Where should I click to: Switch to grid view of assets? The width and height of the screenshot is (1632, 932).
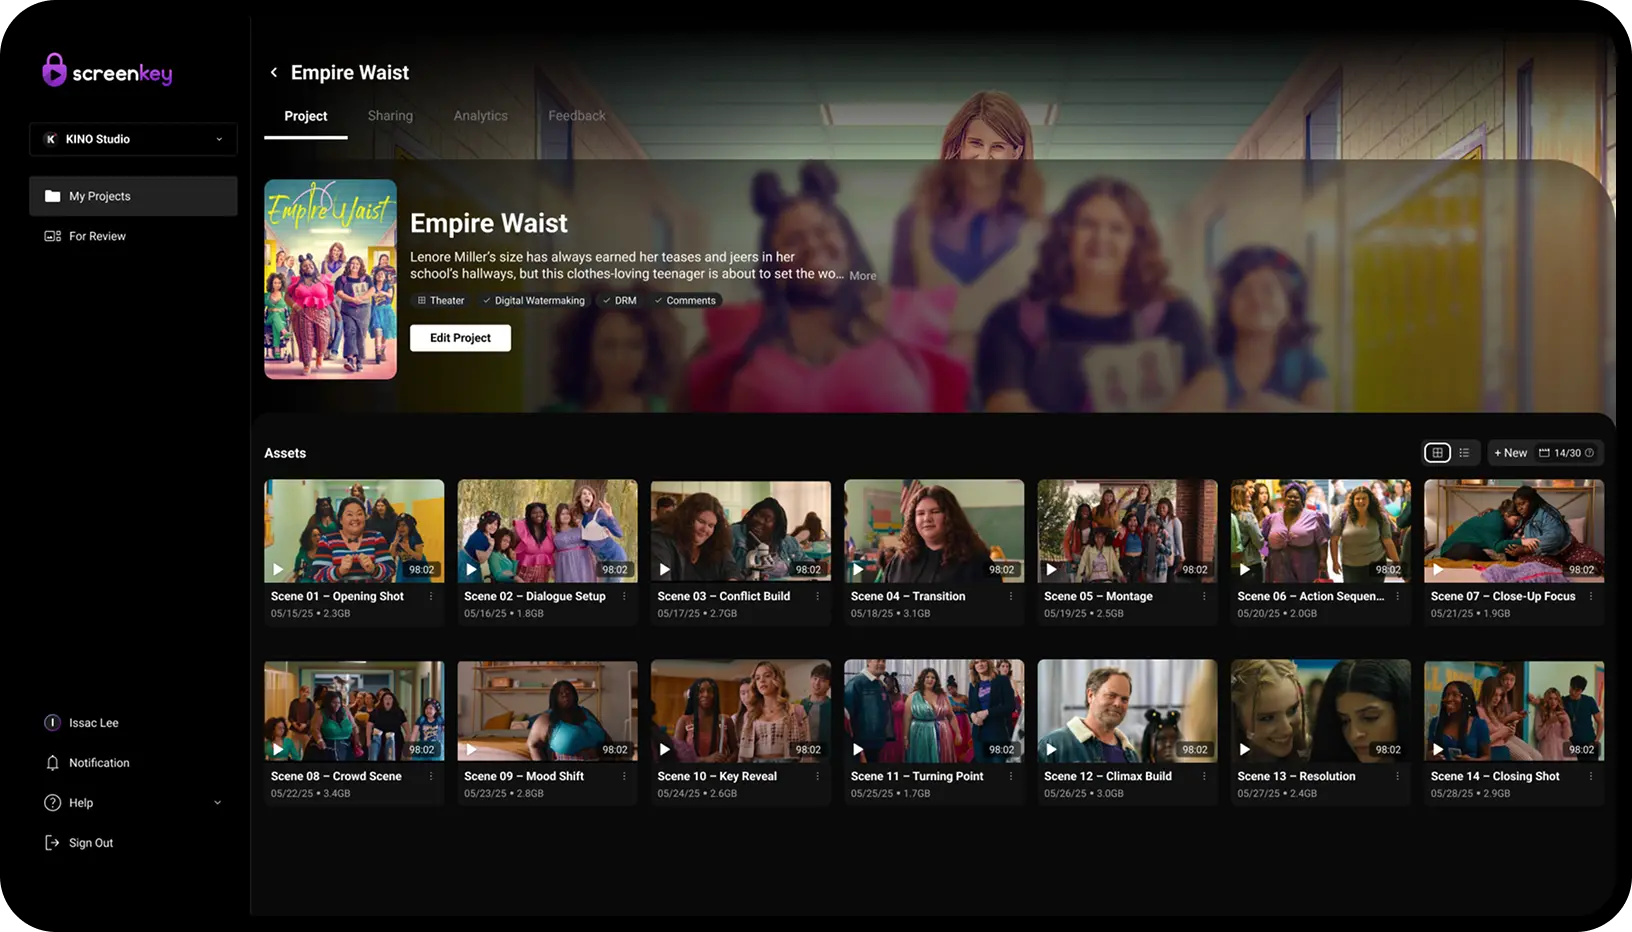point(1437,453)
